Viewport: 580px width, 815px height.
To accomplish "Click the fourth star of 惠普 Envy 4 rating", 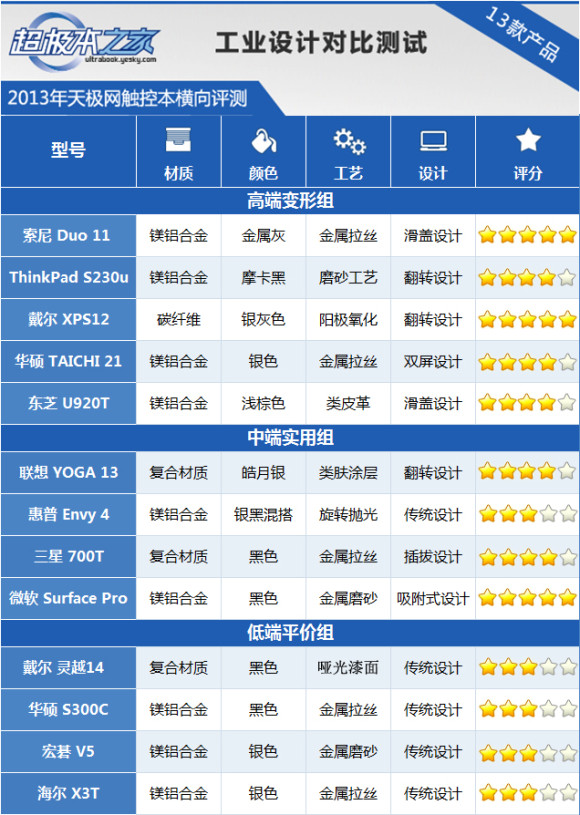I will [548, 515].
